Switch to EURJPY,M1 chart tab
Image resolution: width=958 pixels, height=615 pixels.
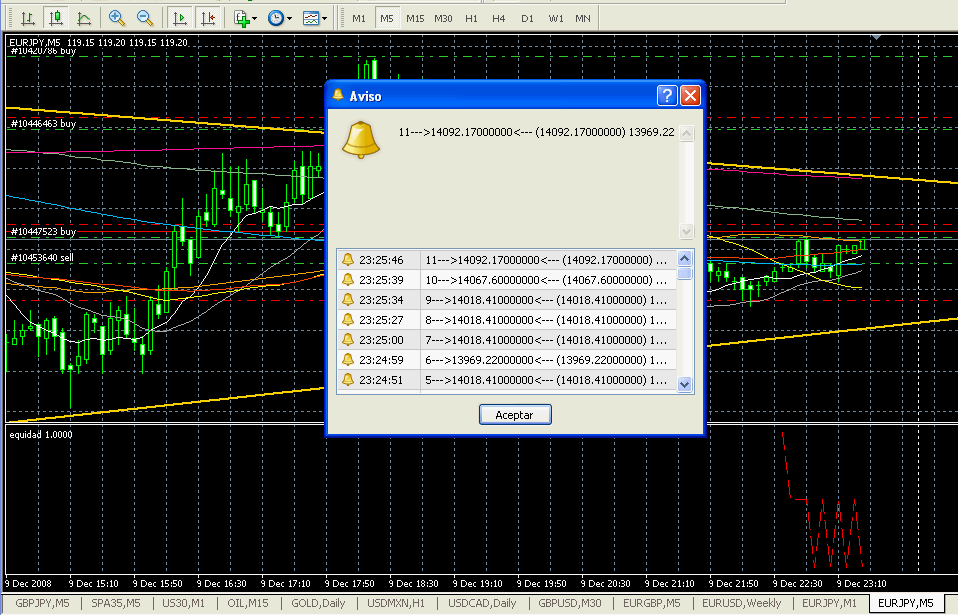coord(829,603)
